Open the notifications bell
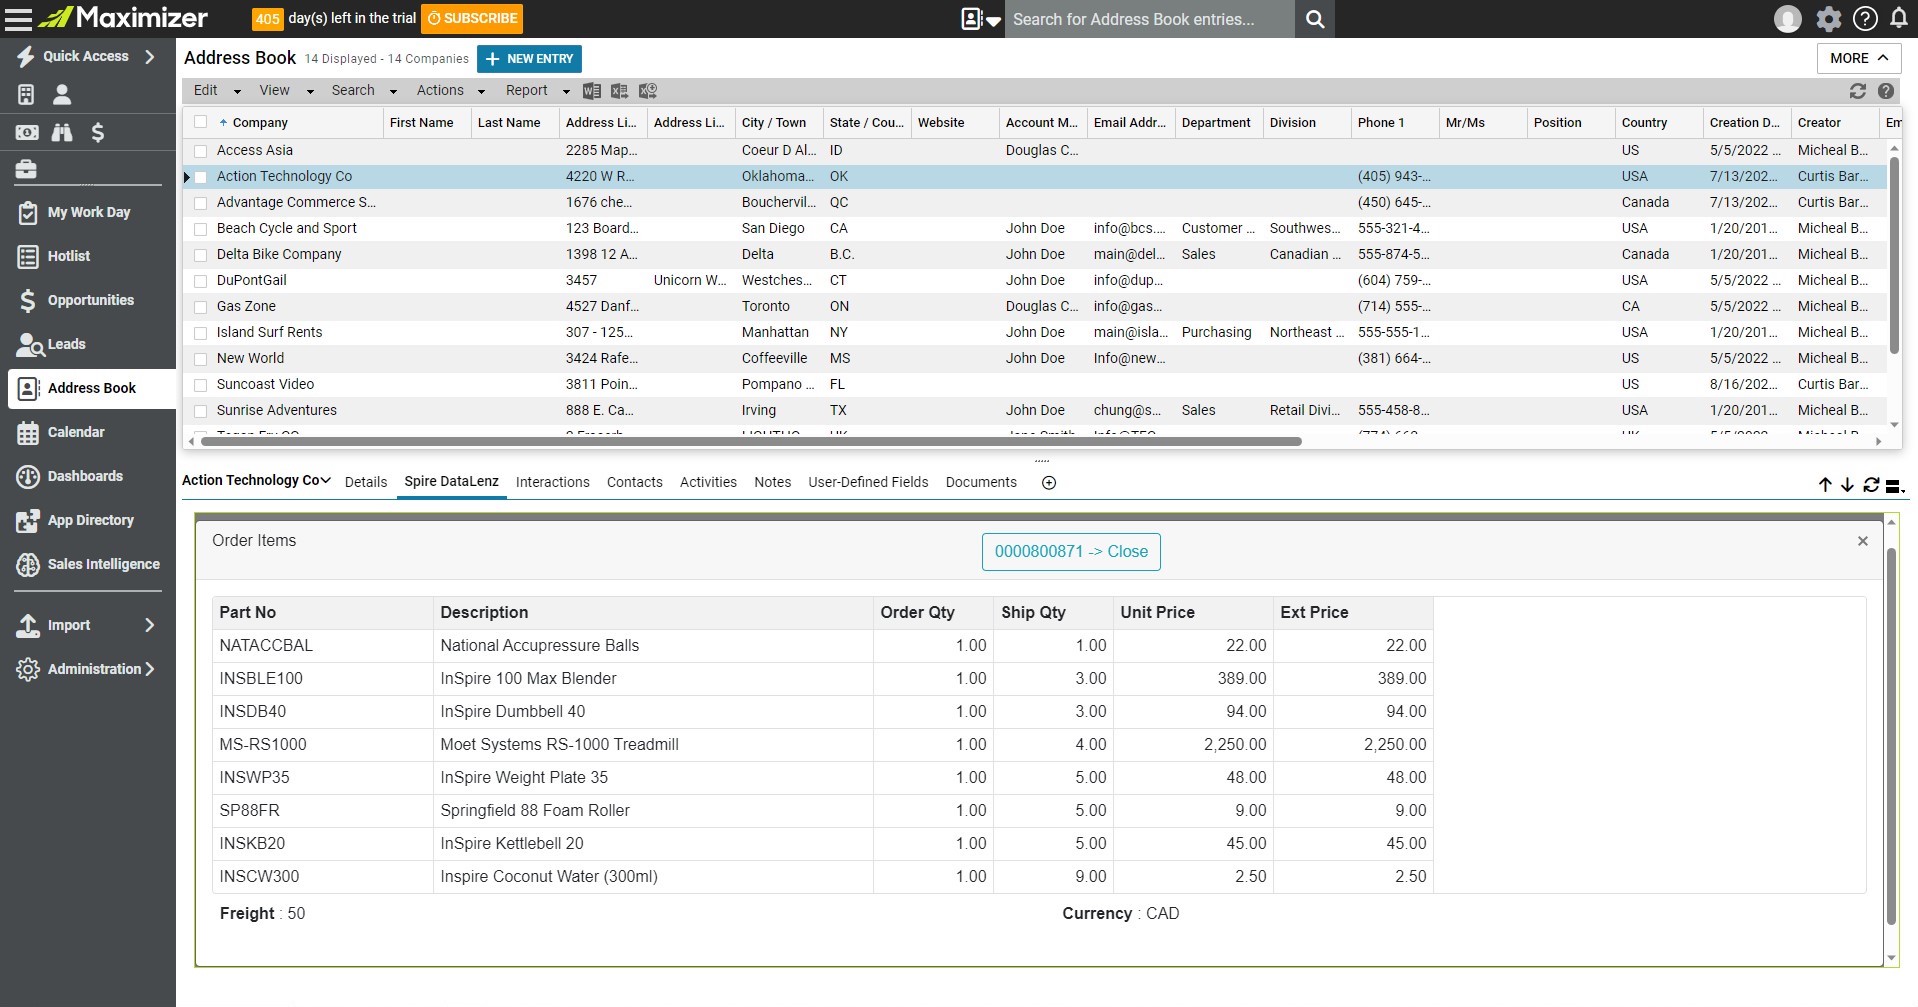The height and width of the screenshot is (1007, 1918). 1898,18
